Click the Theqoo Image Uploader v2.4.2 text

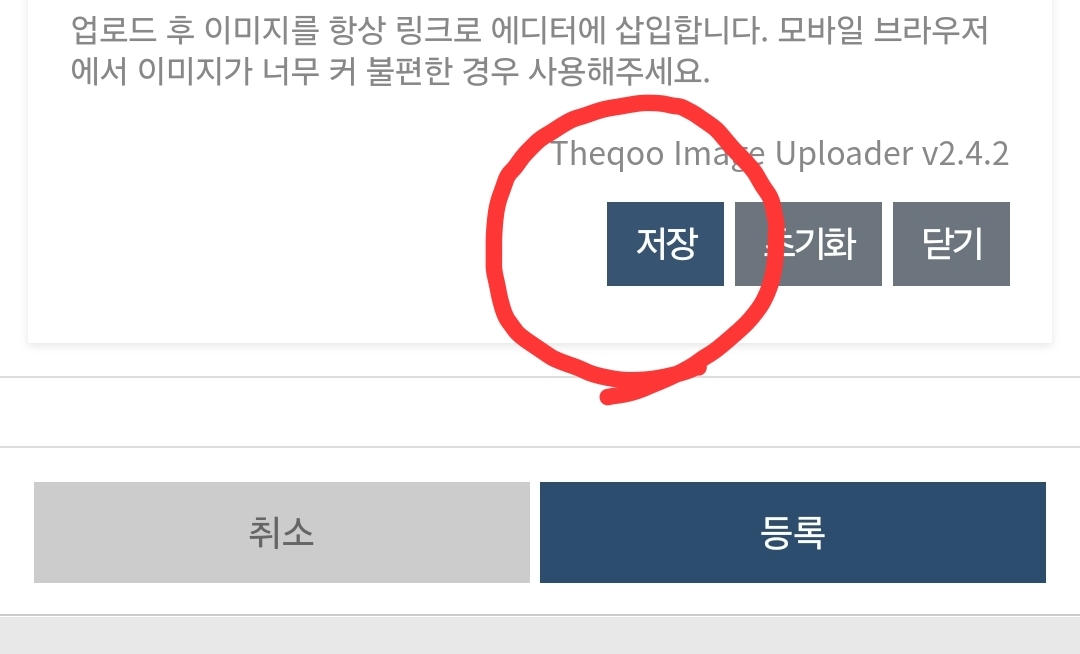pyautogui.click(x=780, y=154)
